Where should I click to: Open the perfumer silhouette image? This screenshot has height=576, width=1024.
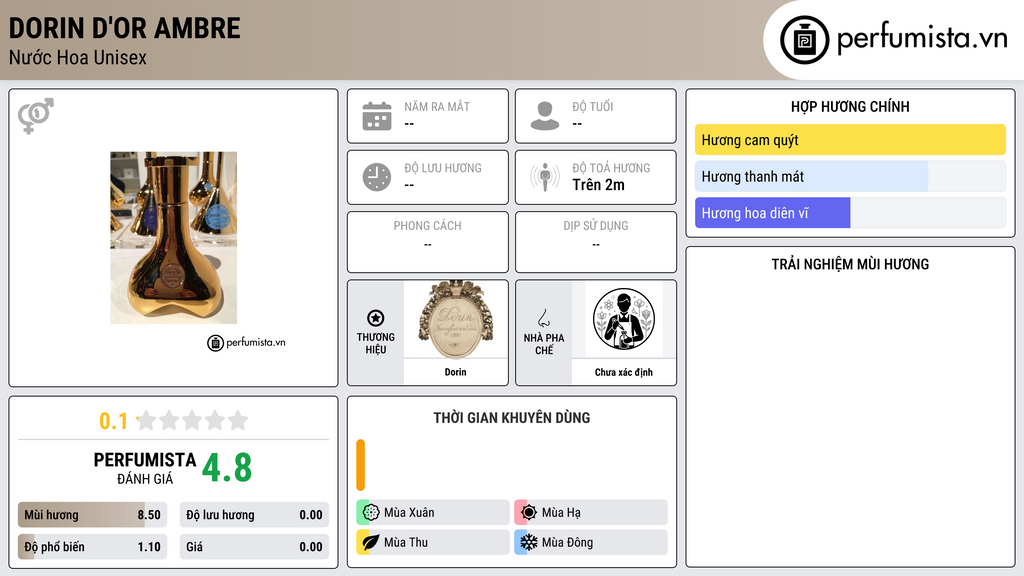click(624, 319)
